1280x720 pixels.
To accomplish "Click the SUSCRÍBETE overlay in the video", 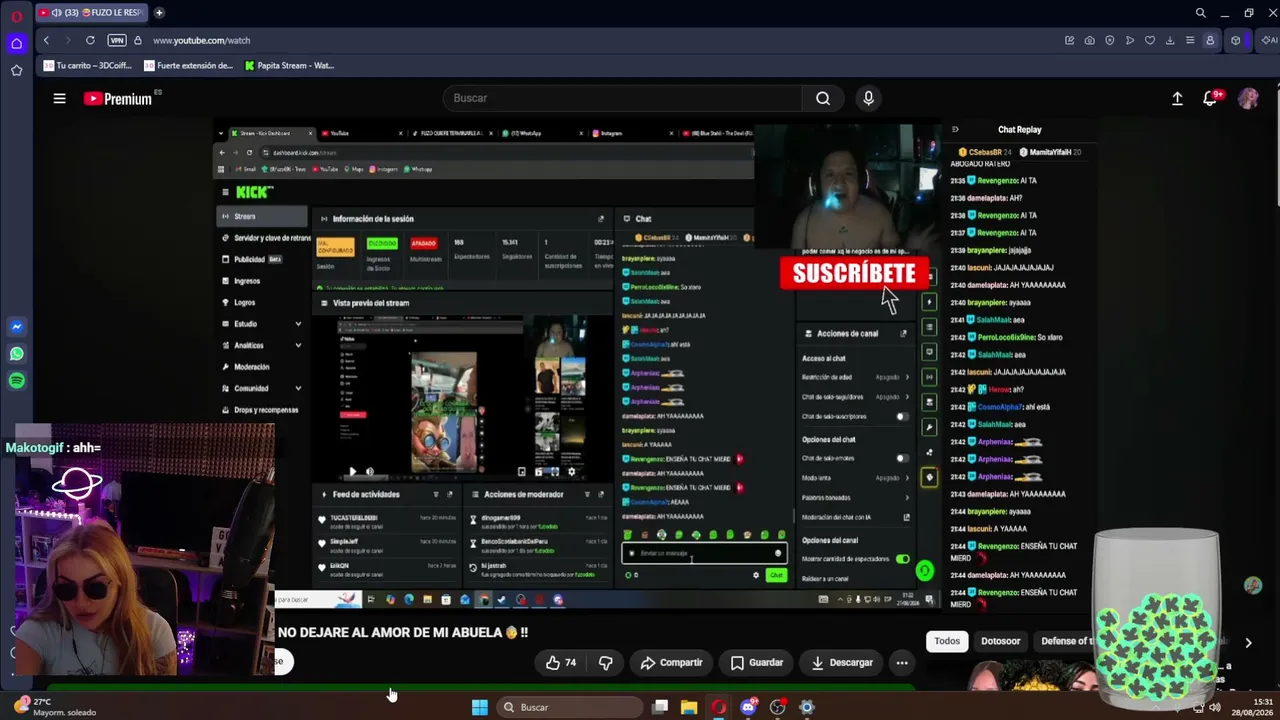I will pyautogui.click(x=854, y=273).
